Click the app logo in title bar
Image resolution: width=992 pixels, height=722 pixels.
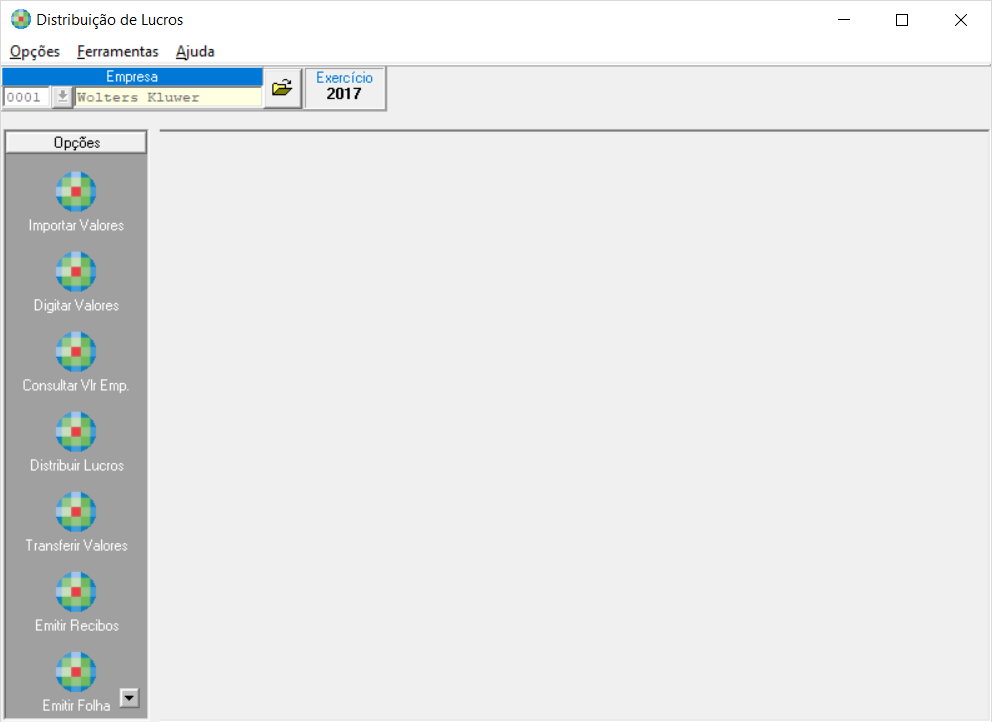(21, 20)
